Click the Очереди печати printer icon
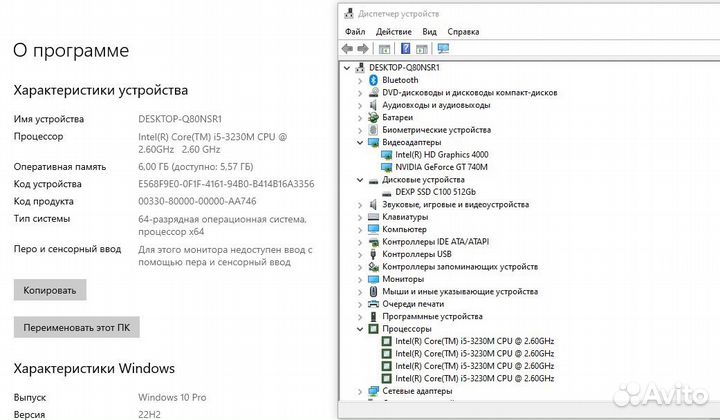Screen dimensions: 720x420 coord(373,304)
